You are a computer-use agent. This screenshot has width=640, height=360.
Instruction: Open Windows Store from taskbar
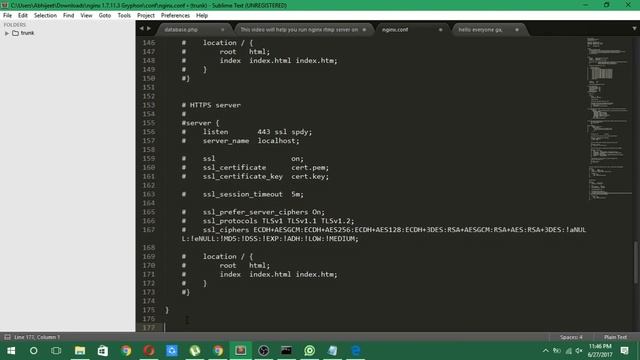click(102, 351)
